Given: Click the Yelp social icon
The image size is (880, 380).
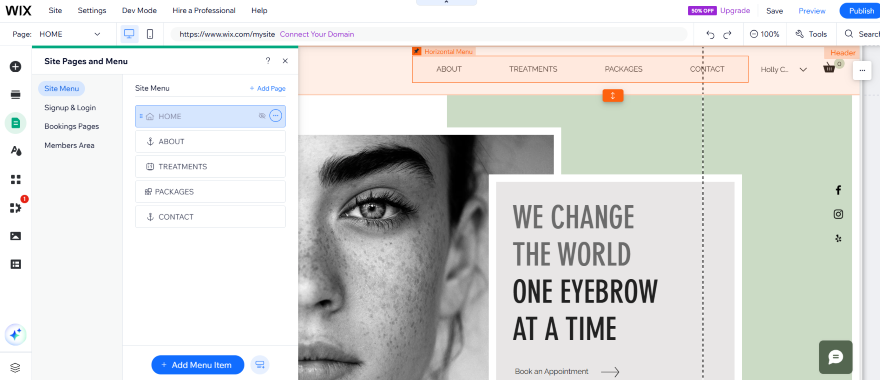Looking at the screenshot, I should [838, 238].
